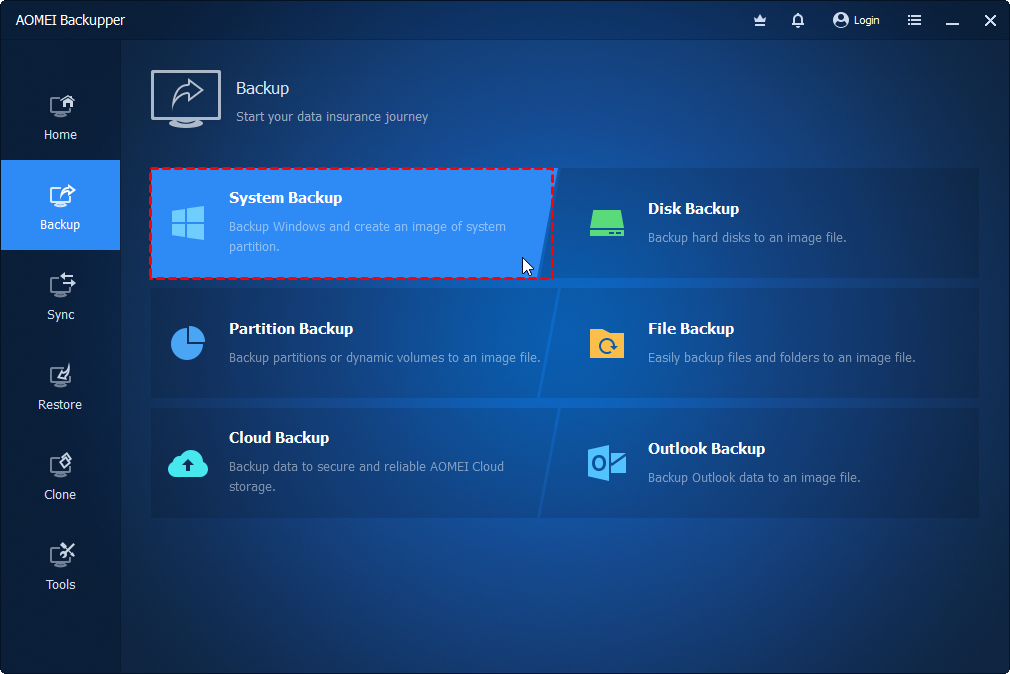The image size is (1010, 674).
Task: Click the AOMEI Backupper title text
Action: click(x=70, y=21)
